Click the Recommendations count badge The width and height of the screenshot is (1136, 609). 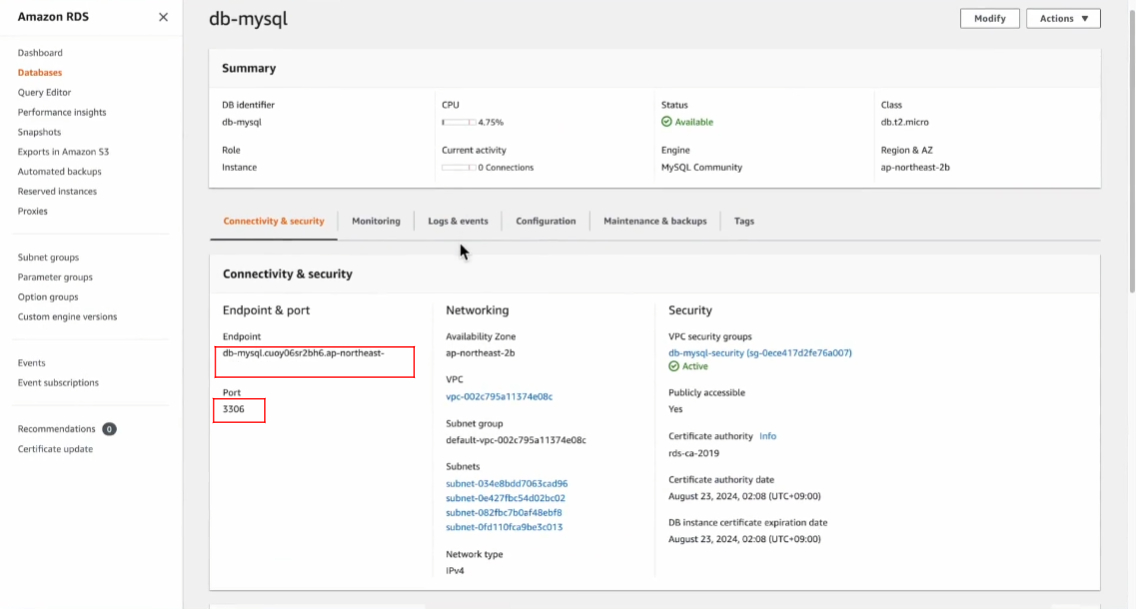pos(109,429)
